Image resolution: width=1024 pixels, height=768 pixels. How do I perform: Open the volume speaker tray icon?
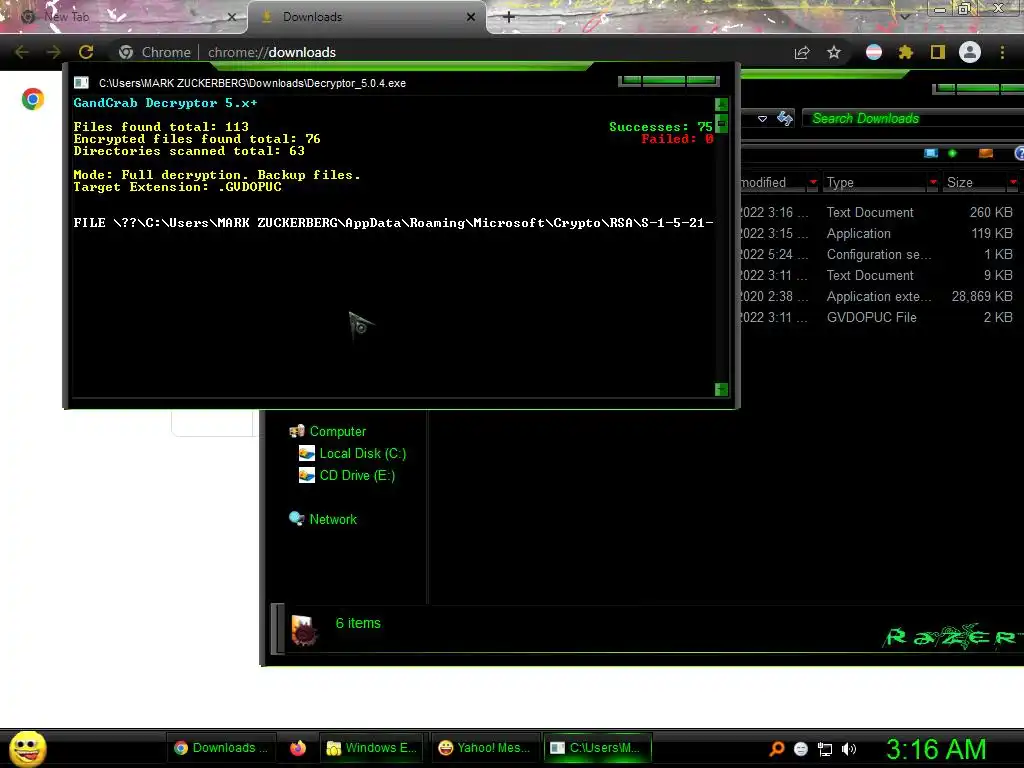click(849, 749)
